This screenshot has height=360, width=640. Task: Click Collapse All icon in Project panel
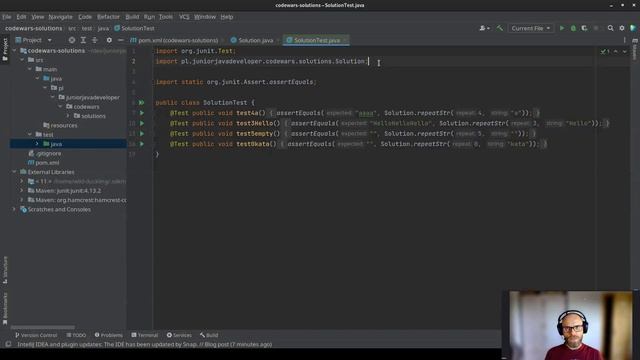tap(95, 40)
